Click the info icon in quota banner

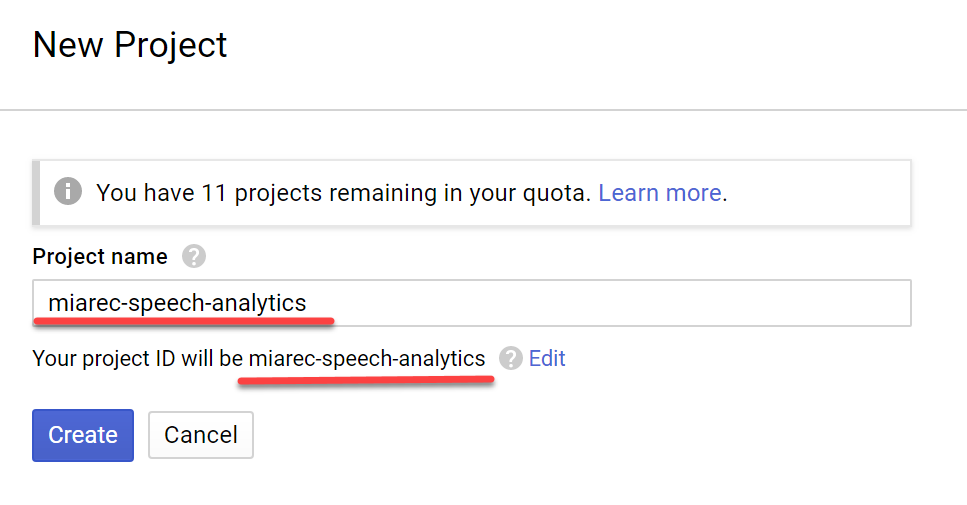(68, 191)
